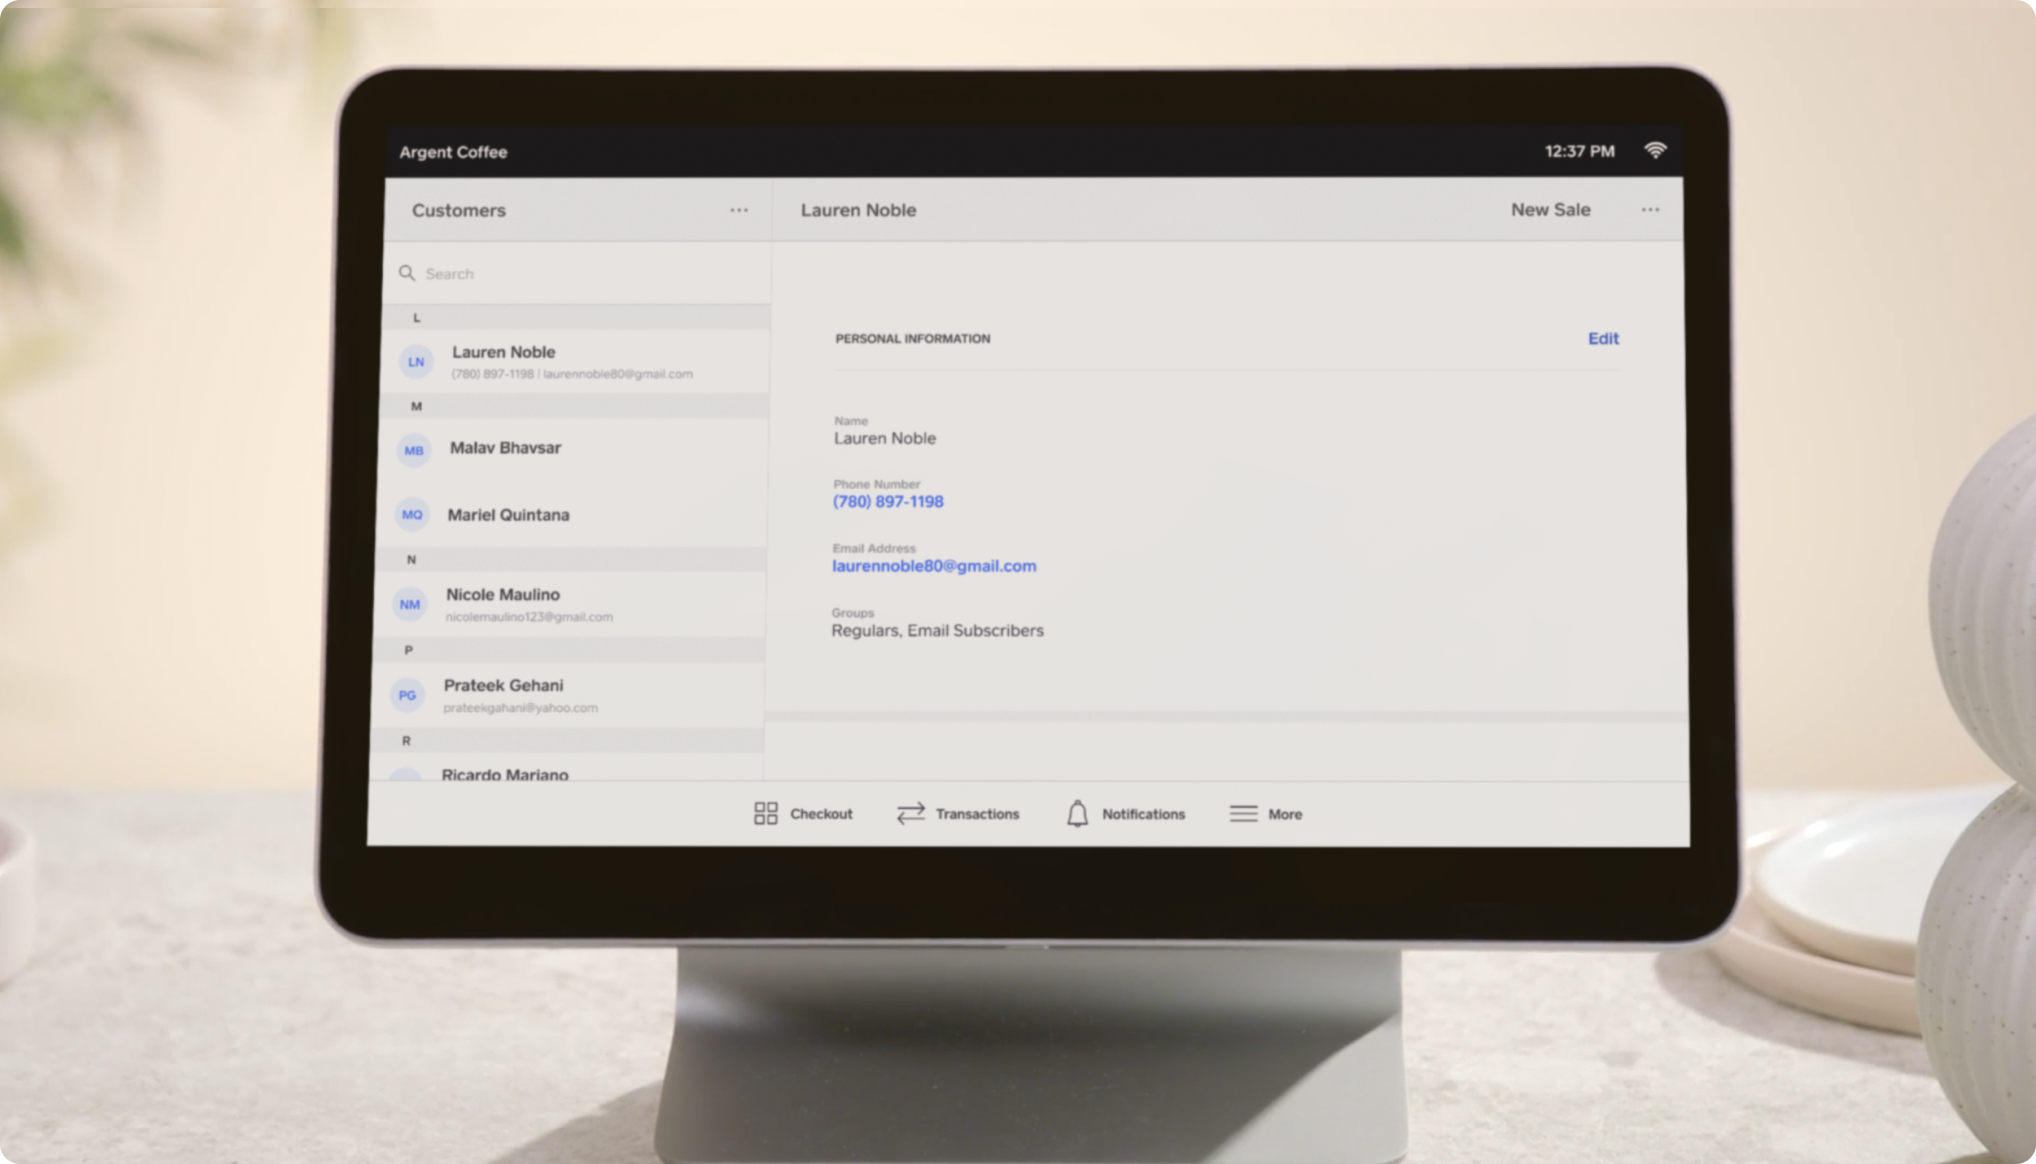This screenshot has height=1164, width=2036.
Task: Expand options under the letter section L
Action: pyautogui.click(x=417, y=316)
